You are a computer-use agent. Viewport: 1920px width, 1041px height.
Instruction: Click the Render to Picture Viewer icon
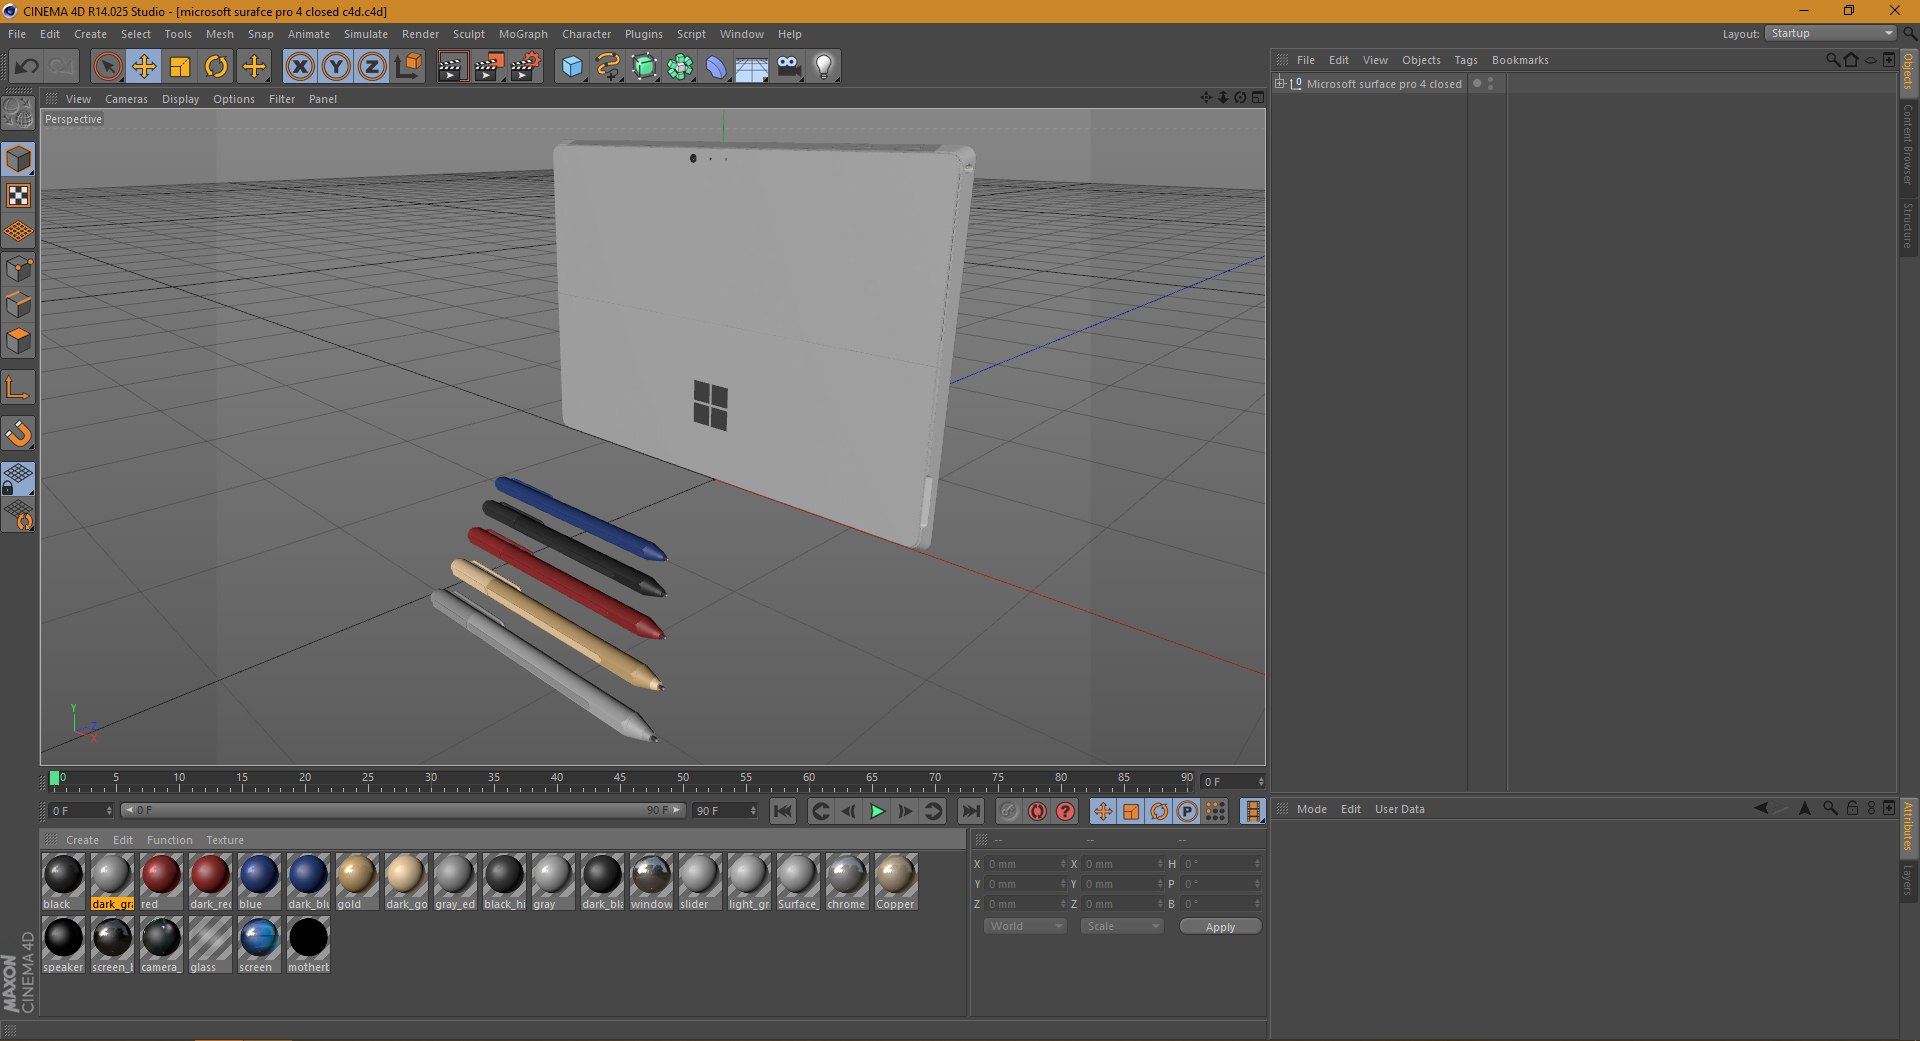(488, 67)
